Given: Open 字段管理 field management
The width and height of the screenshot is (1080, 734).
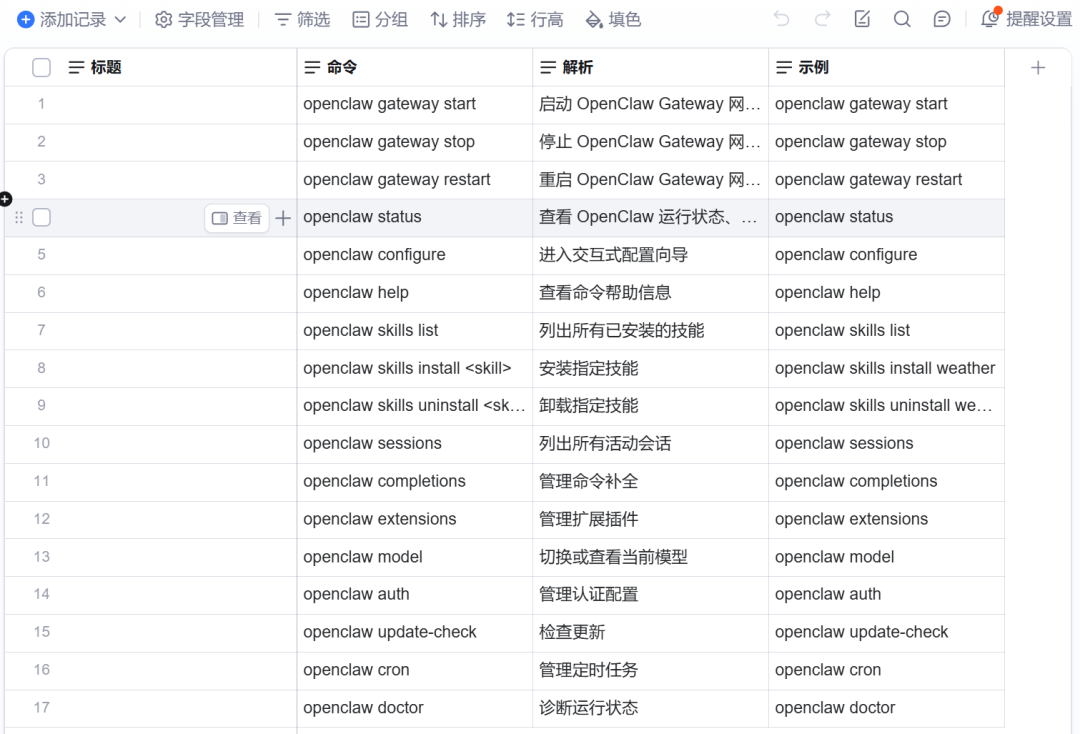Looking at the screenshot, I should pyautogui.click(x=200, y=20).
